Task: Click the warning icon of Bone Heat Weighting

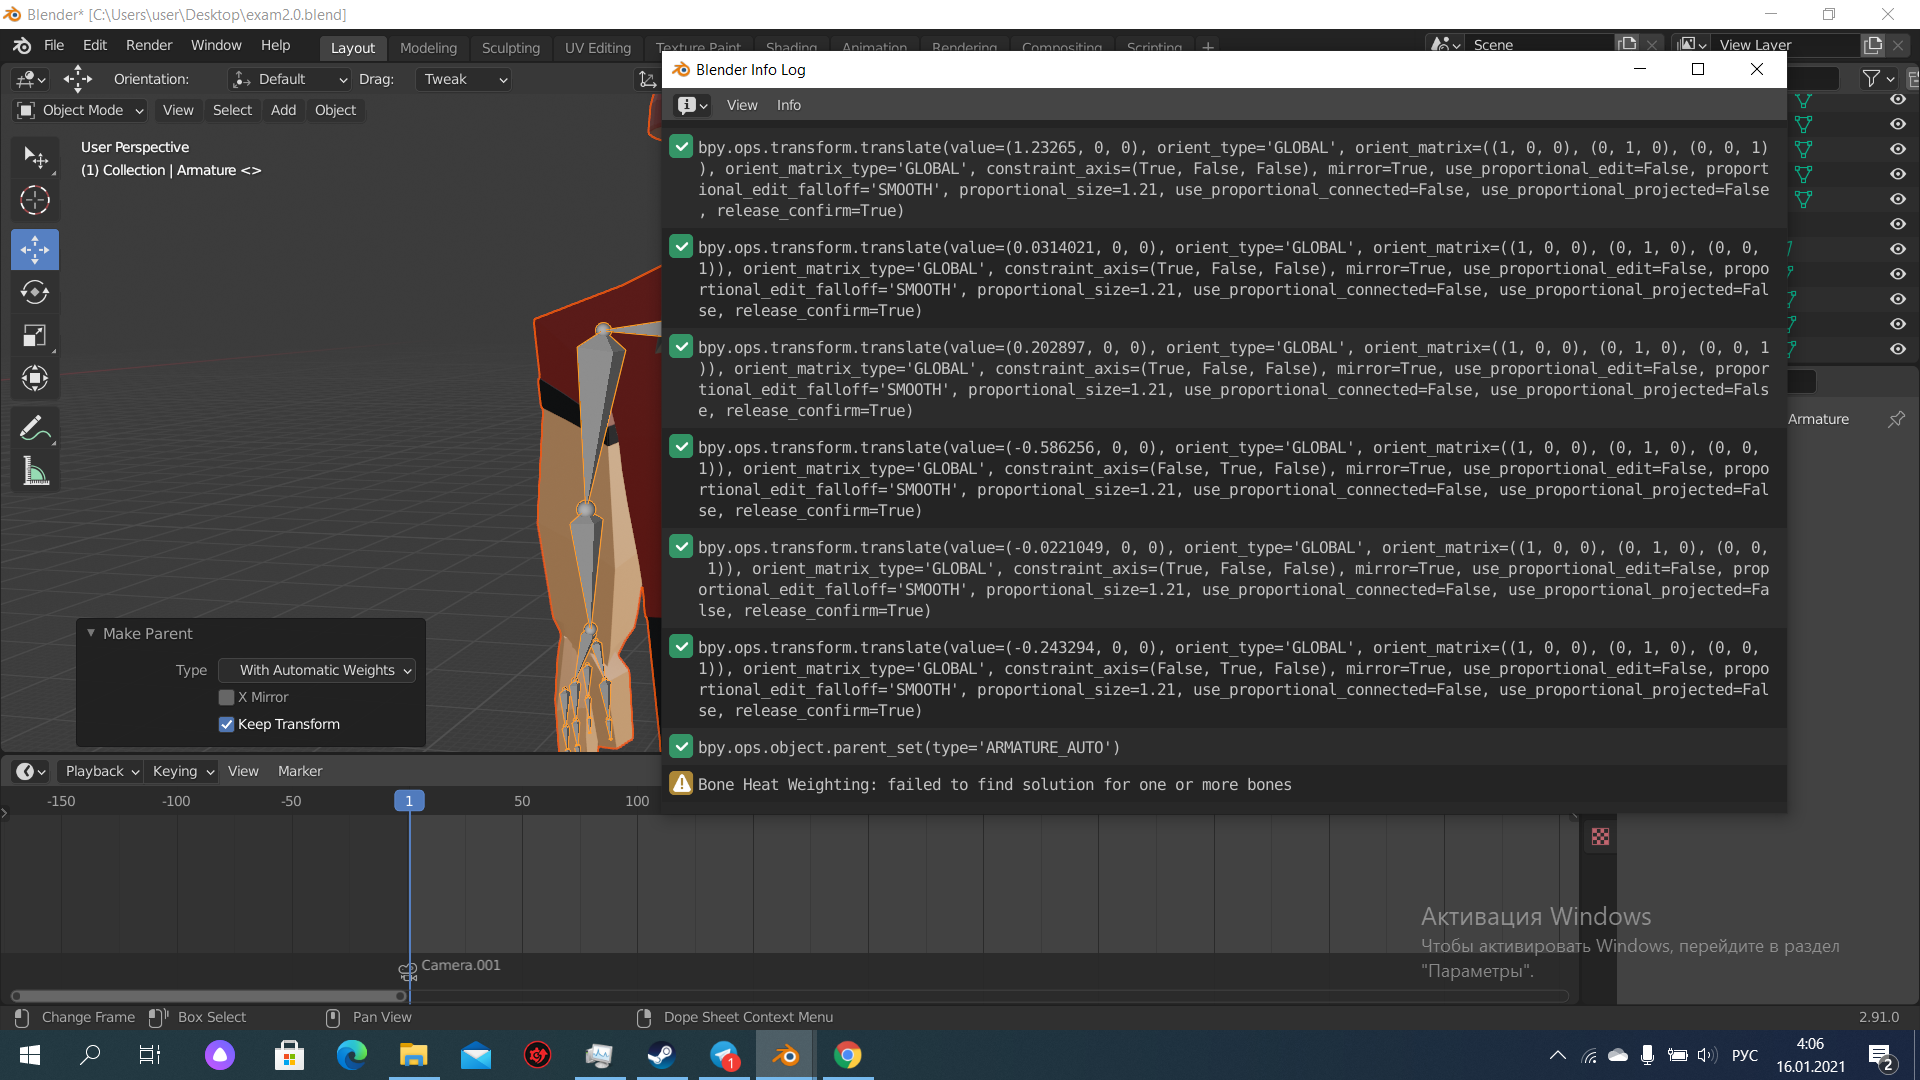Action: point(681,784)
